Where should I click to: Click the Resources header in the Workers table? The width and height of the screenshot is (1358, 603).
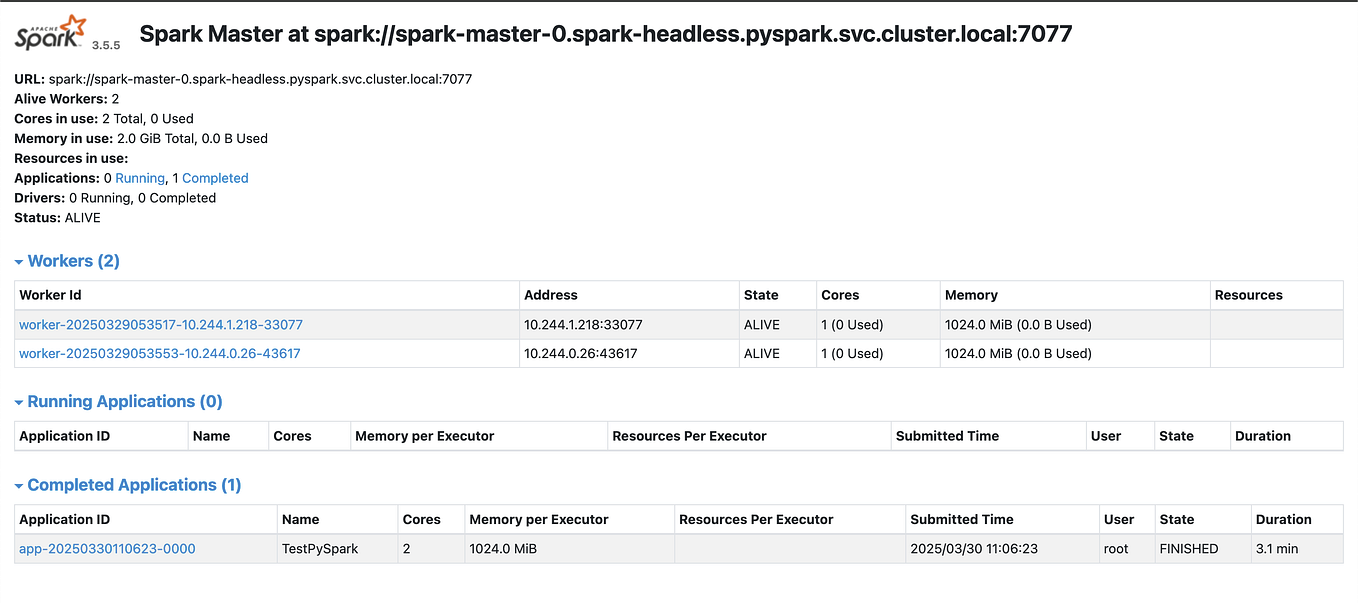click(x=1244, y=295)
